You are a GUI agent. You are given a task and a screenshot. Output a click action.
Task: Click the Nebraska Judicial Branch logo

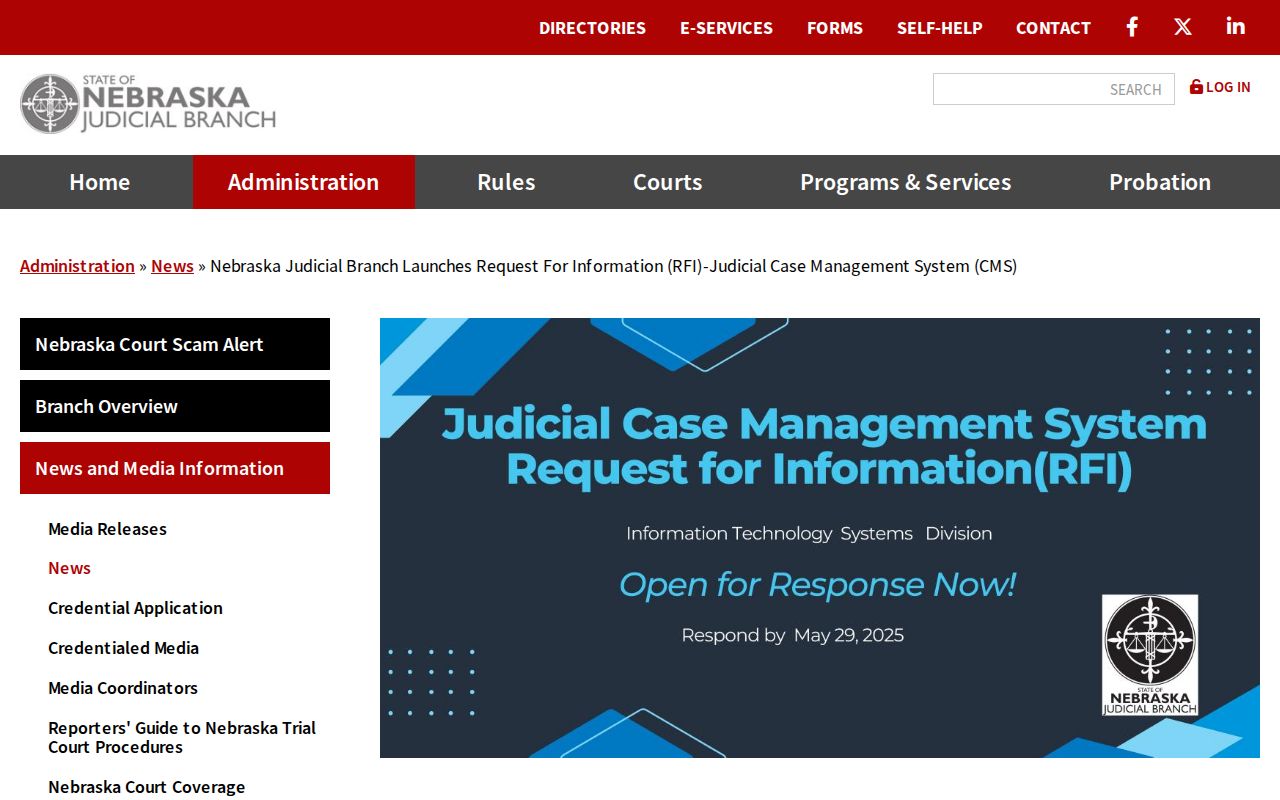[148, 104]
